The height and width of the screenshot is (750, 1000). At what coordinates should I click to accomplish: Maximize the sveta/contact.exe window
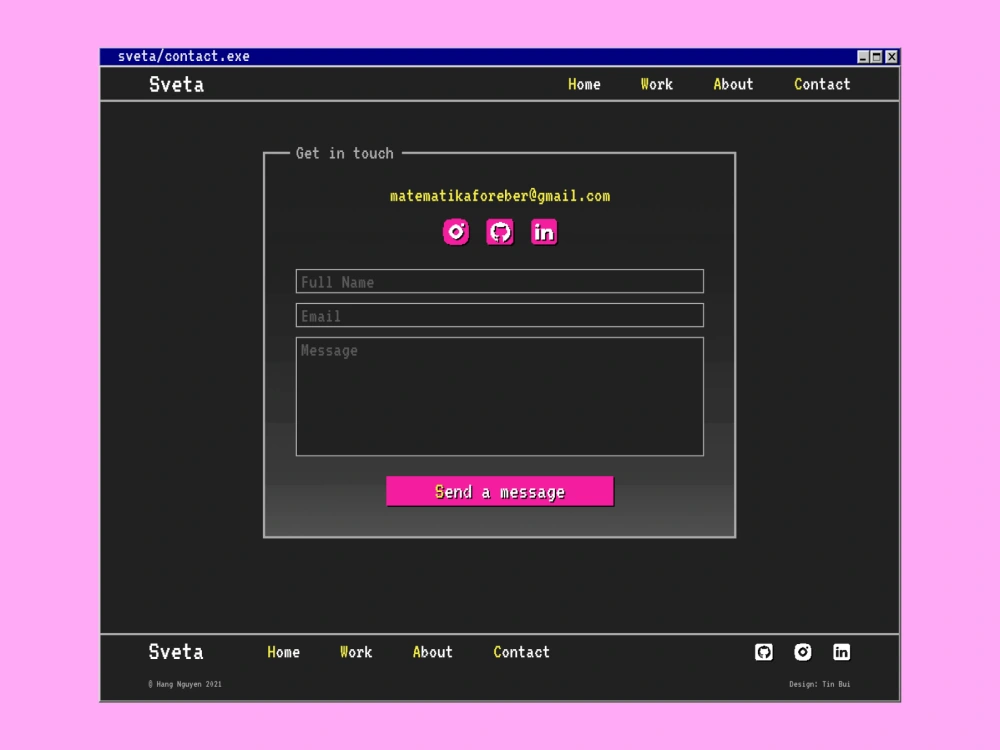(x=877, y=57)
